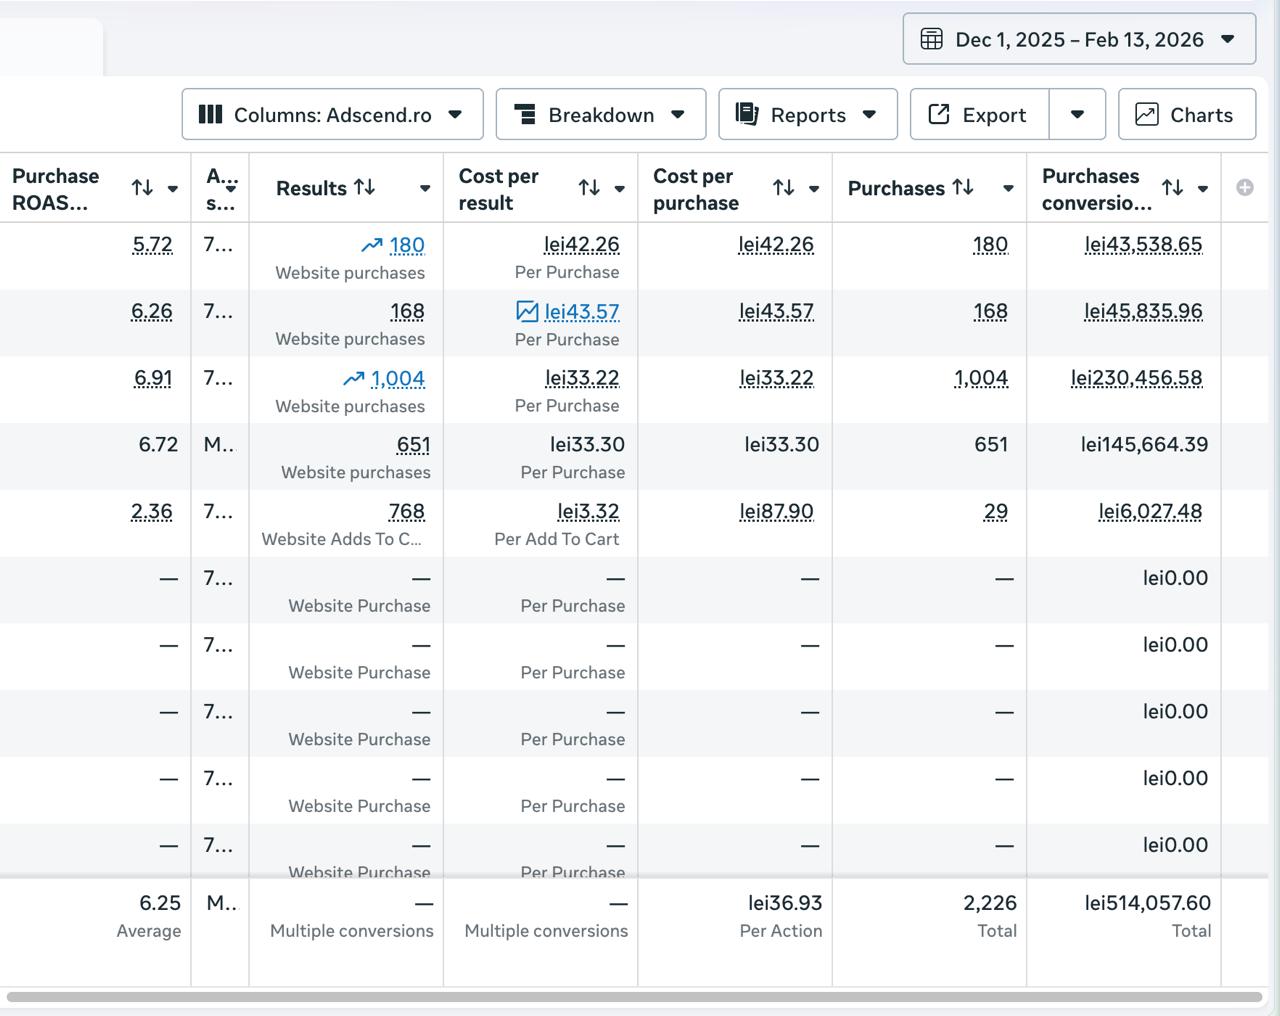Sort by Purchase ROAS column arrows
The height and width of the screenshot is (1016, 1280).
(x=142, y=188)
